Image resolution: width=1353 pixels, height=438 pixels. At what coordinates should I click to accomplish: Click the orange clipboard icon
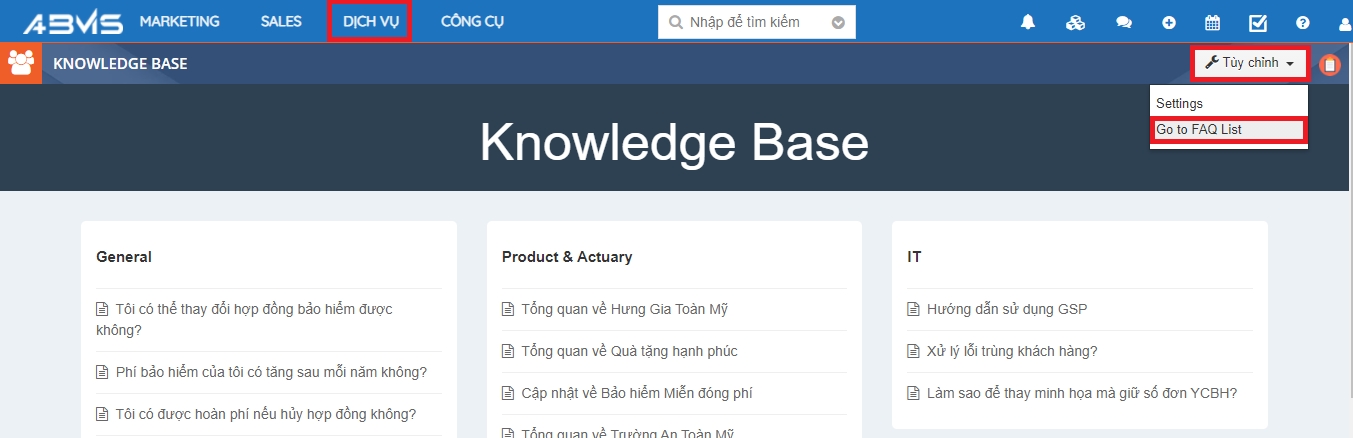[x=1329, y=64]
